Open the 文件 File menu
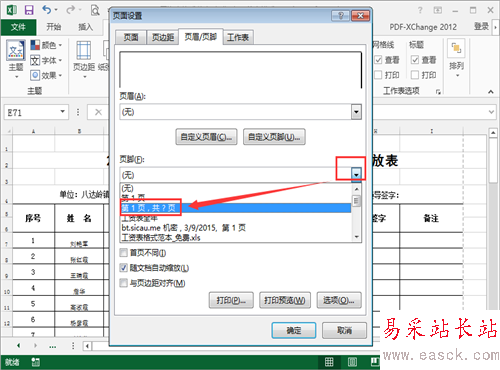 click(x=18, y=27)
